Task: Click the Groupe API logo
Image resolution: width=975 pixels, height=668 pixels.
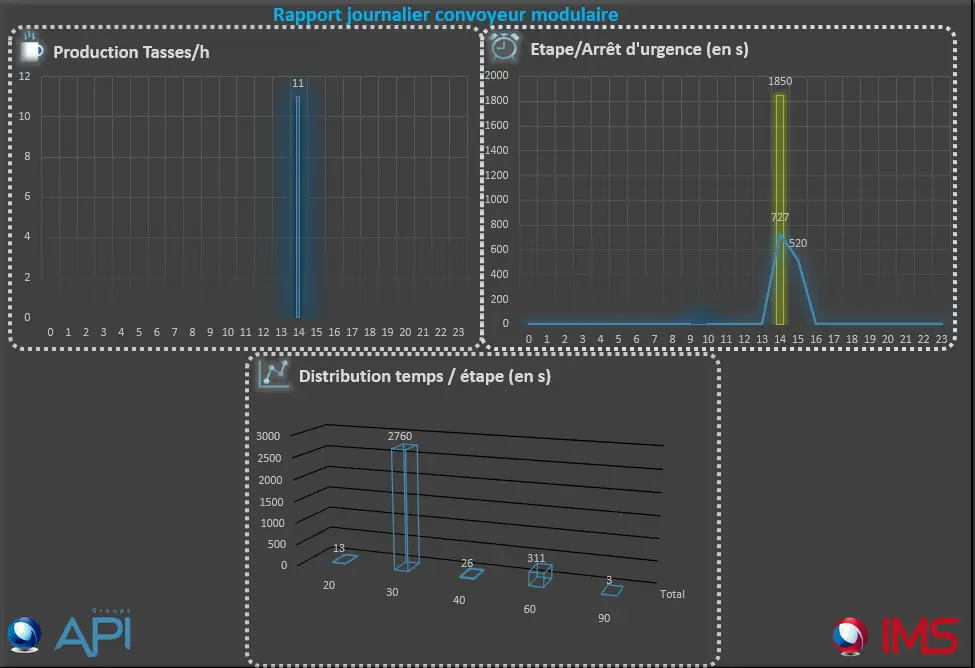Action: (x=70, y=634)
